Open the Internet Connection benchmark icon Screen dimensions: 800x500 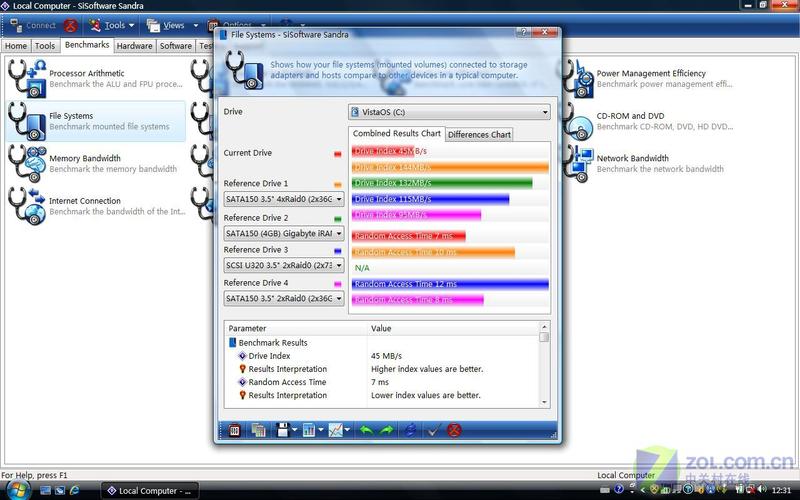[x=28, y=206]
